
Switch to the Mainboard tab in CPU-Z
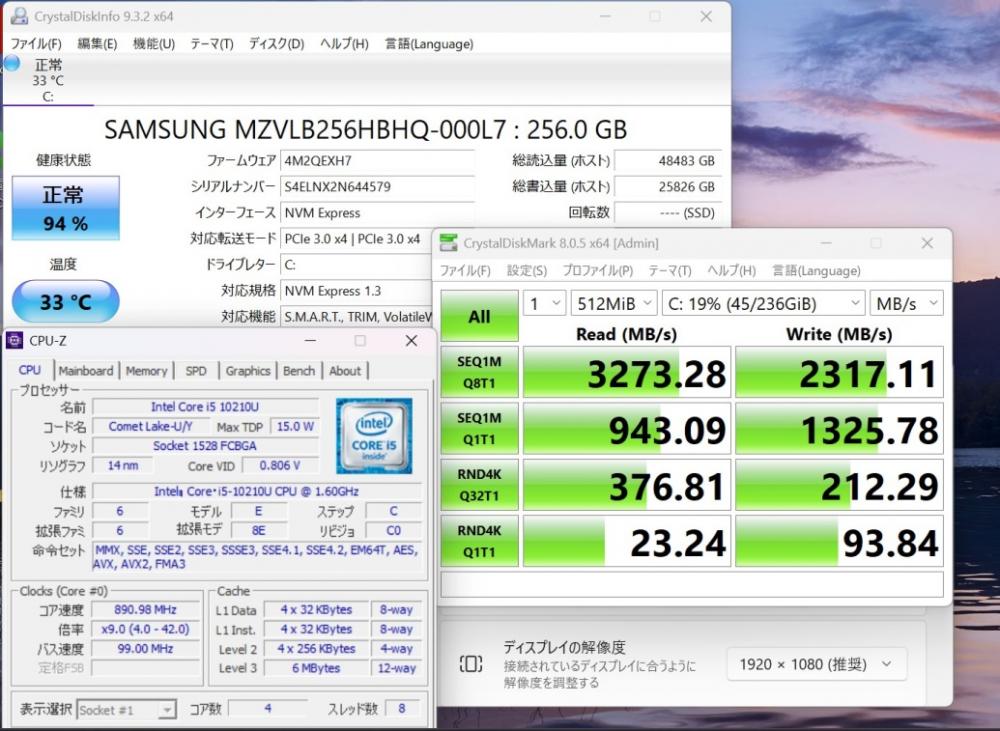point(85,371)
